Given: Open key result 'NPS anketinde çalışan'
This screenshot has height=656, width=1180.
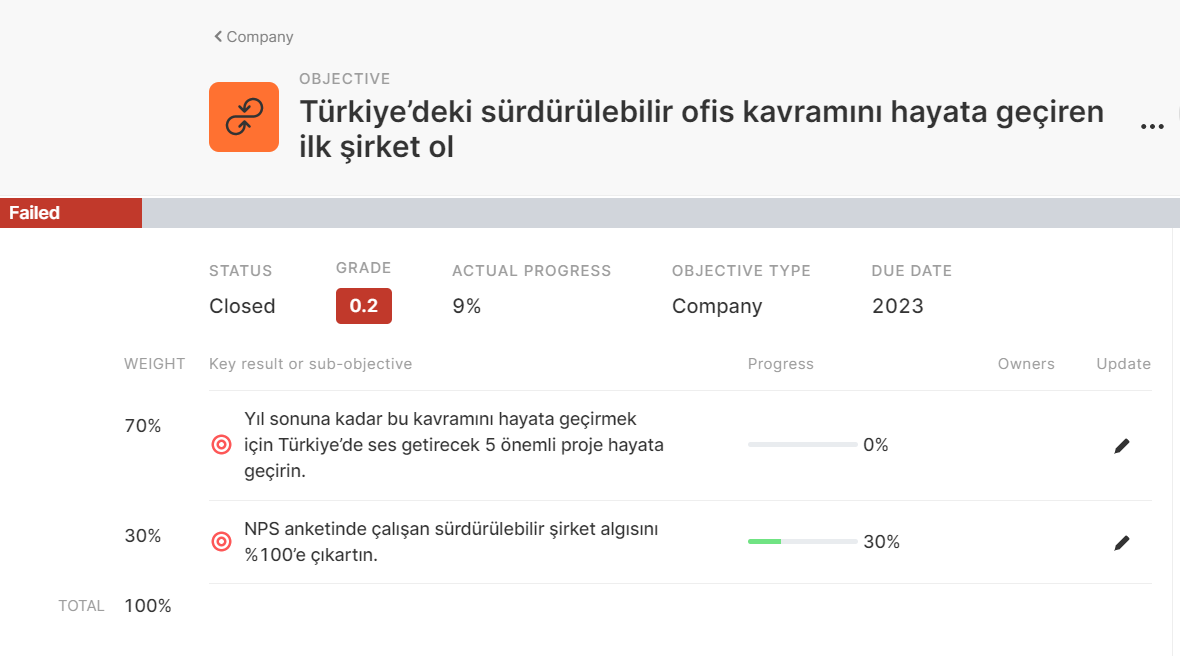Looking at the screenshot, I should [451, 542].
